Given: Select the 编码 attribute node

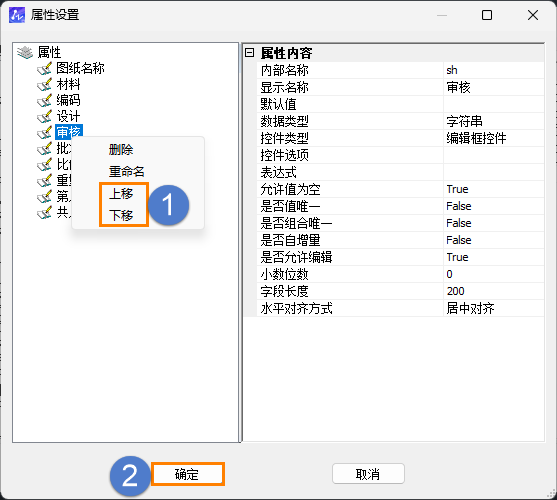Looking at the screenshot, I should (68, 100).
